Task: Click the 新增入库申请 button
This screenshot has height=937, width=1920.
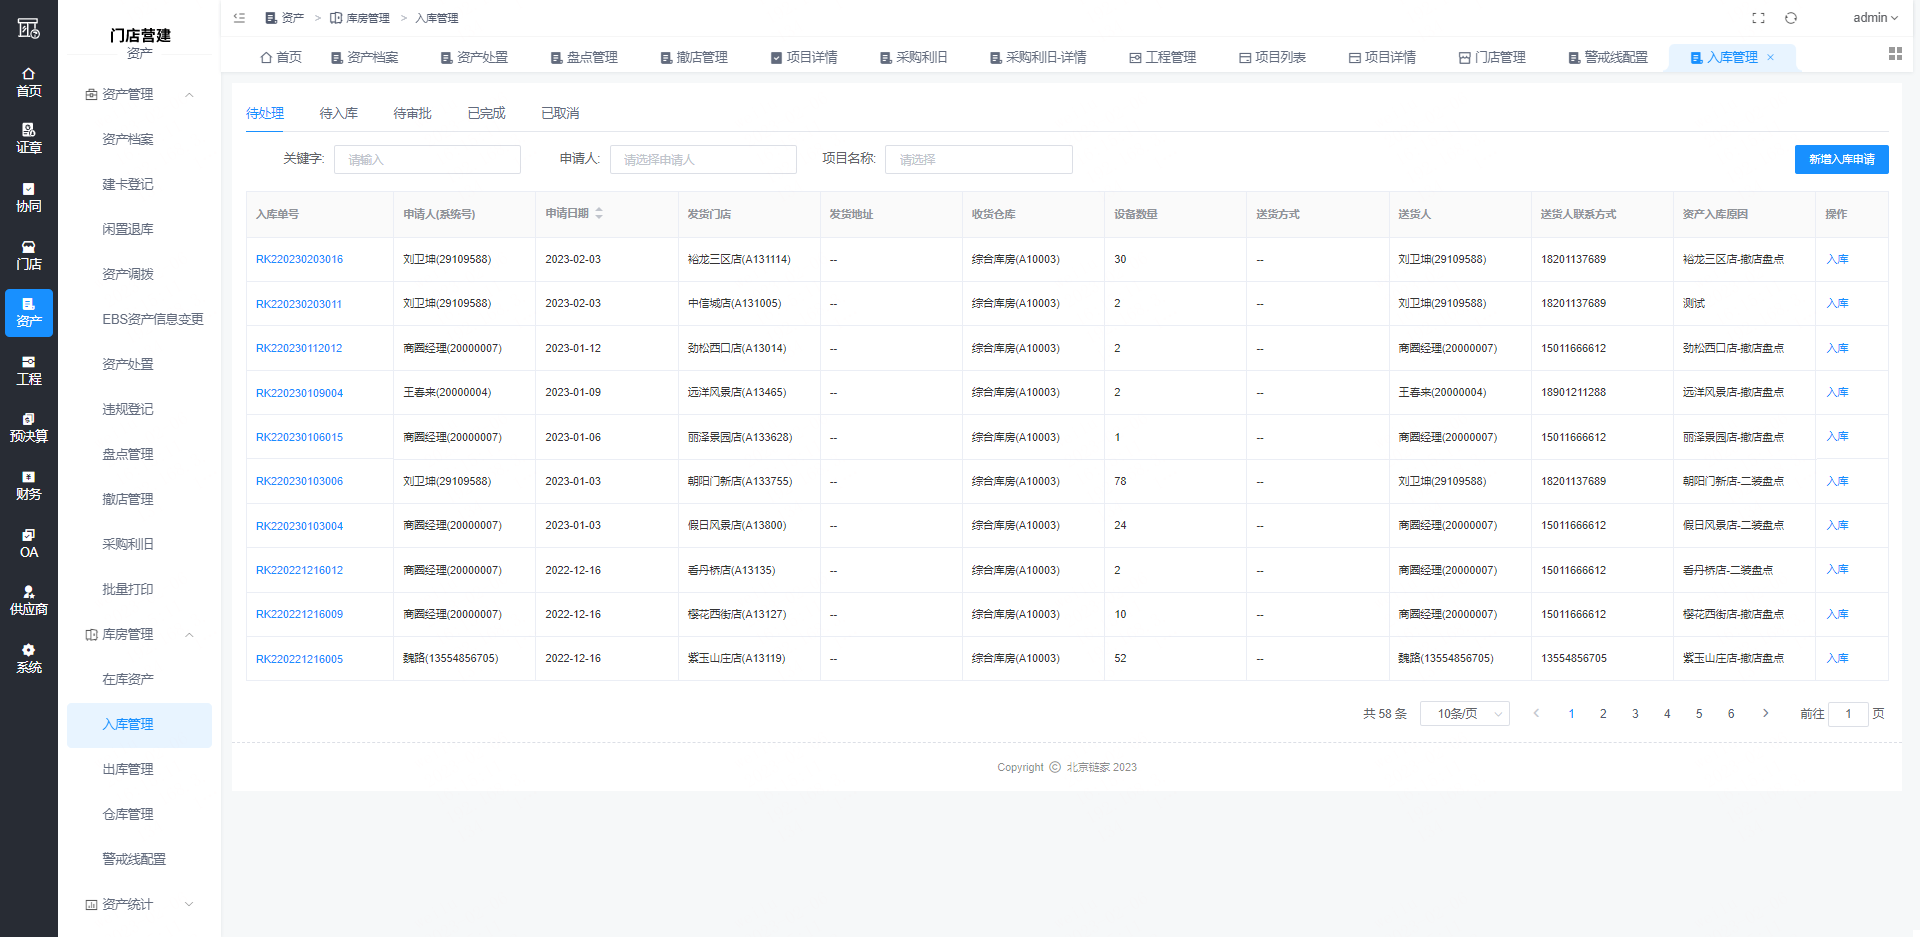Action: (x=1841, y=160)
